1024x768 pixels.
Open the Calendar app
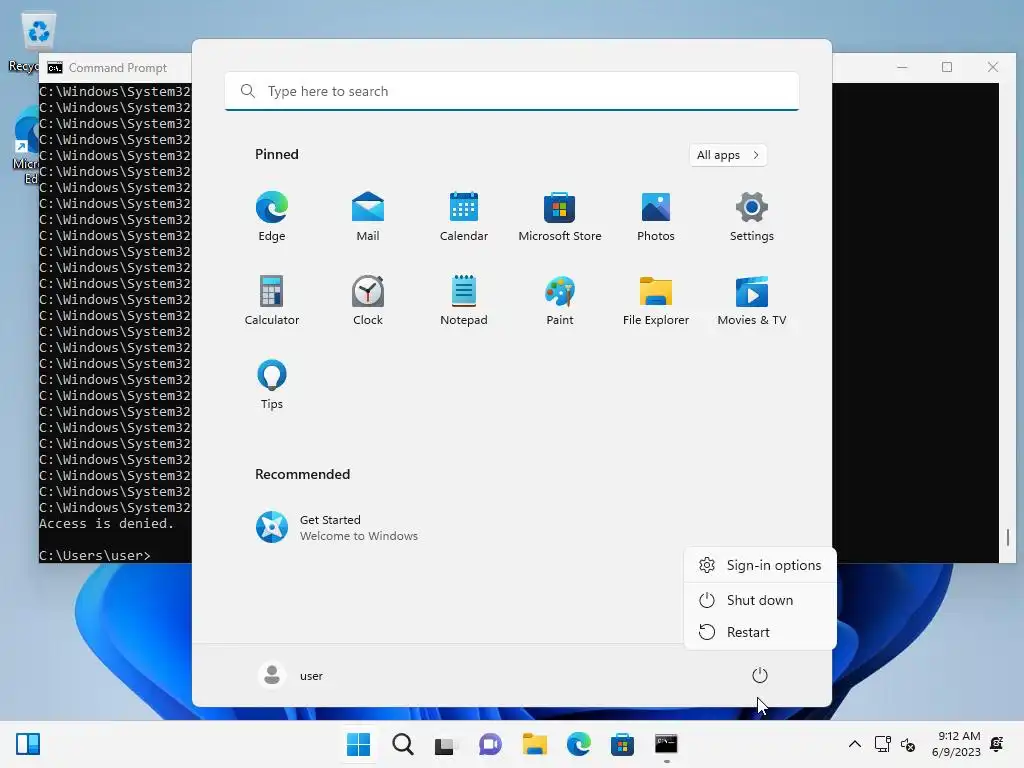pos(464,216)
